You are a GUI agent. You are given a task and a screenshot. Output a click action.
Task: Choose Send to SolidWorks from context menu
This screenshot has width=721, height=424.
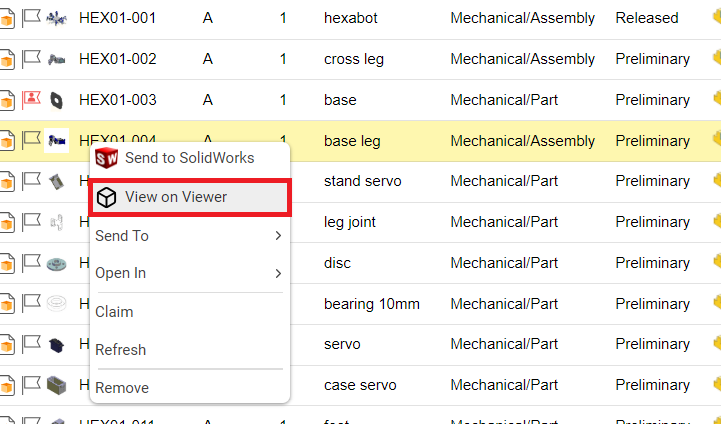(x=189, y=158)
